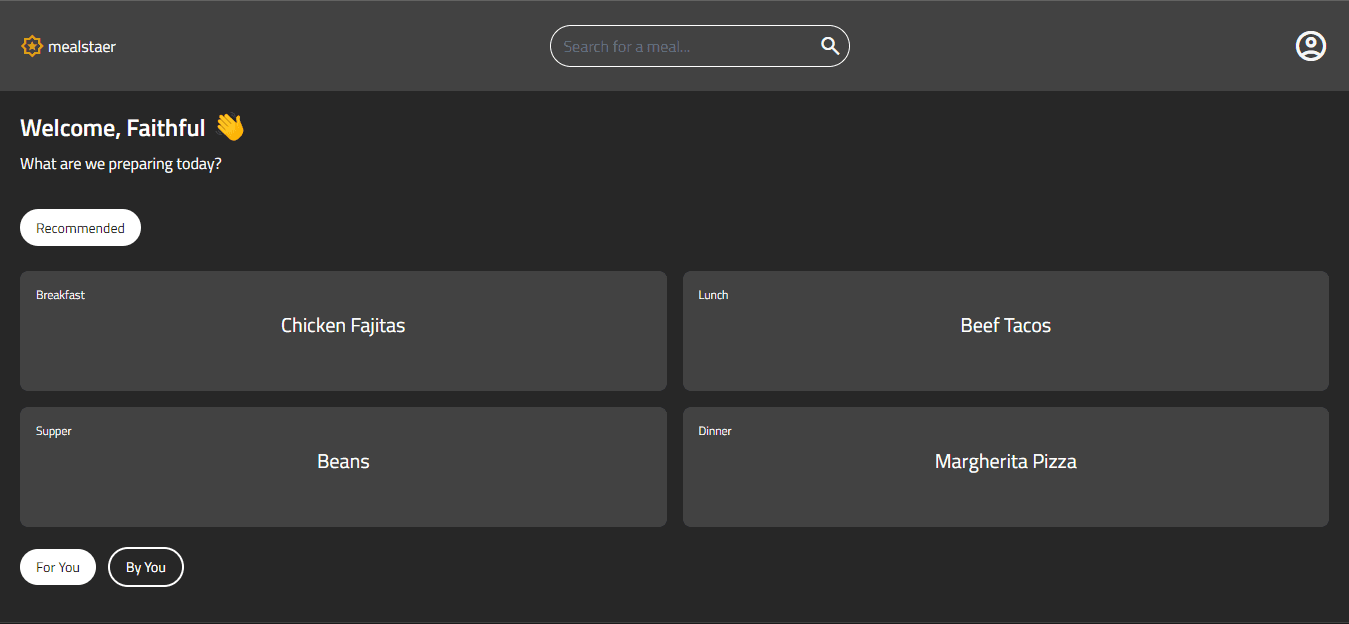Viewport: 1349px width, 624px height.
Task: Click the mealstaer brand name text
Action: 82,47
